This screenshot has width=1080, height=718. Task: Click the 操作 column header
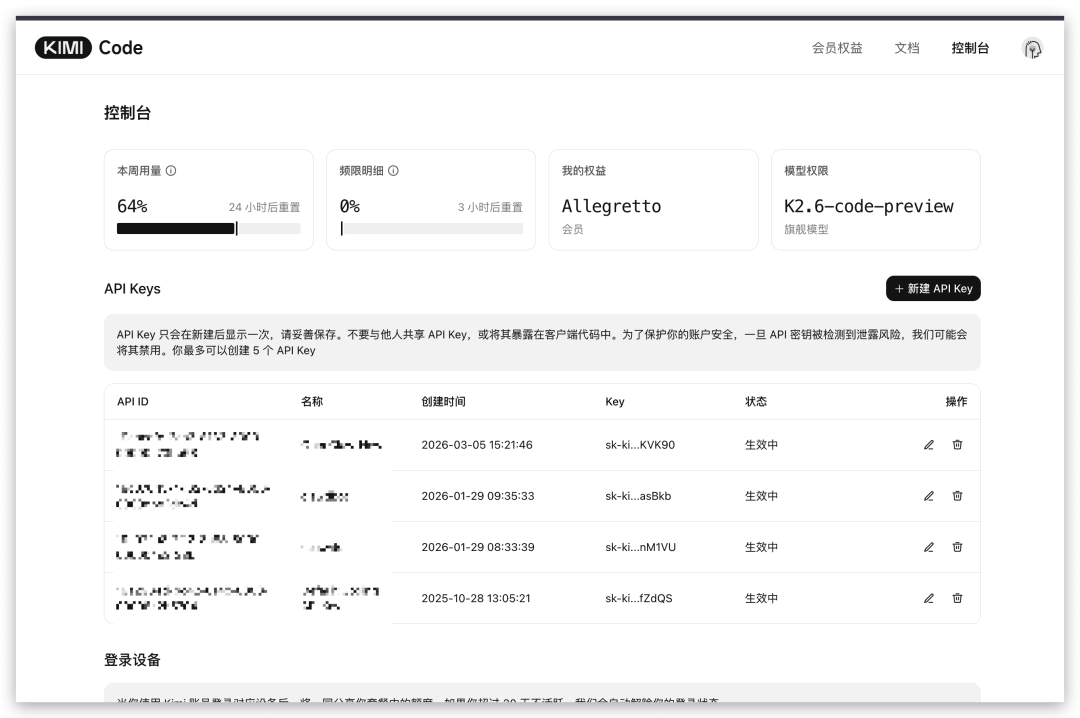[956, 402]
